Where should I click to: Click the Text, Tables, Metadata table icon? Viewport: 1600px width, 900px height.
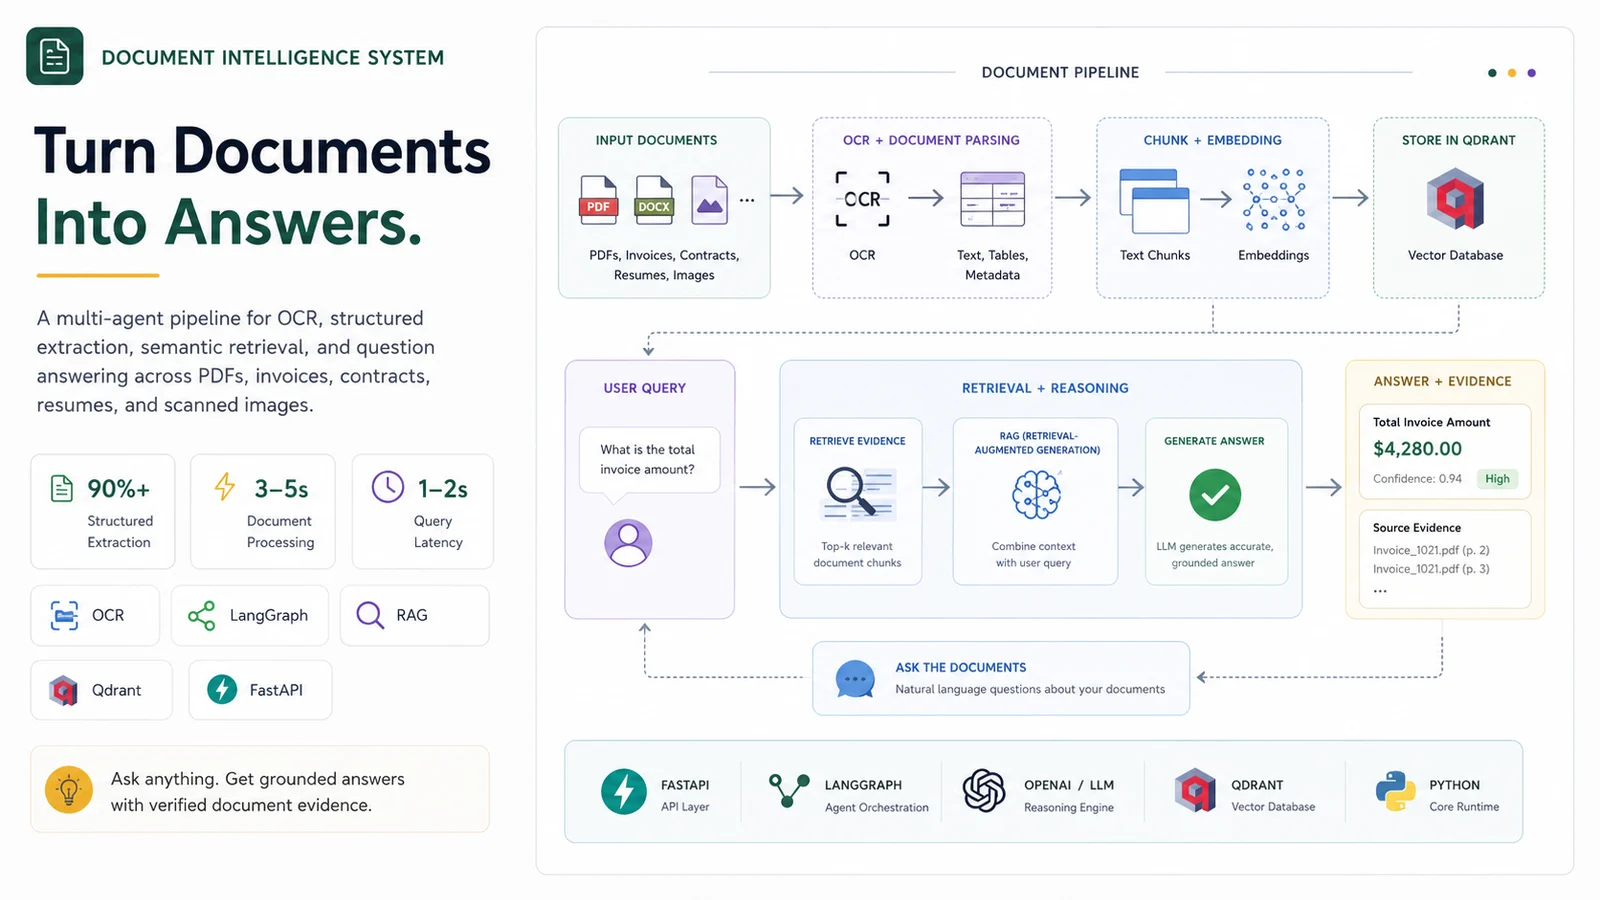pos(992,199)
